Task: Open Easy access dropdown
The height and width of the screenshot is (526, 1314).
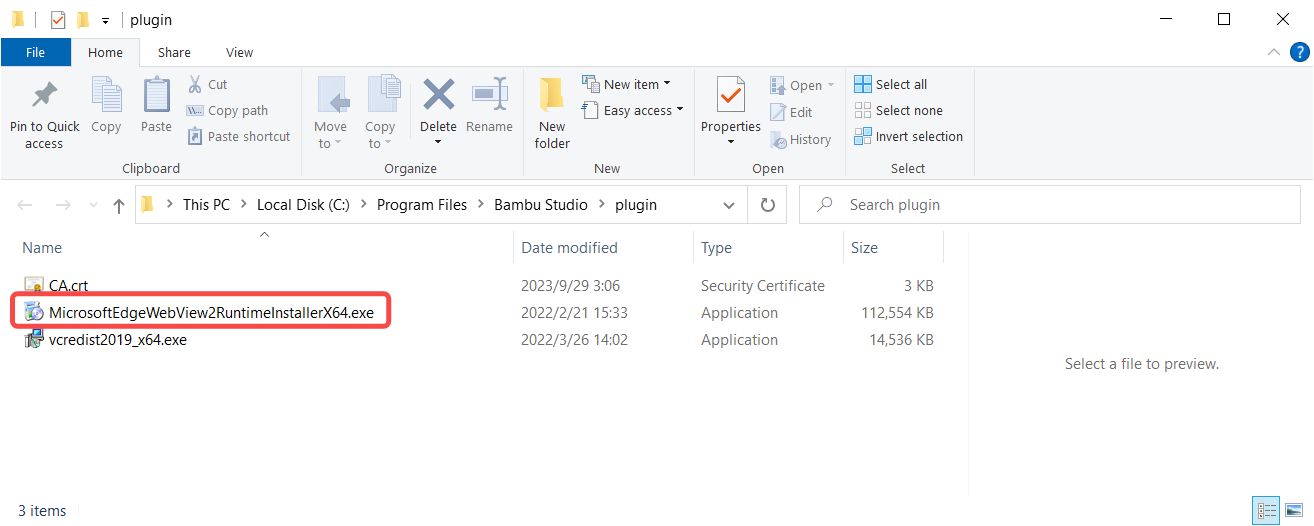Action: point(632,111)
